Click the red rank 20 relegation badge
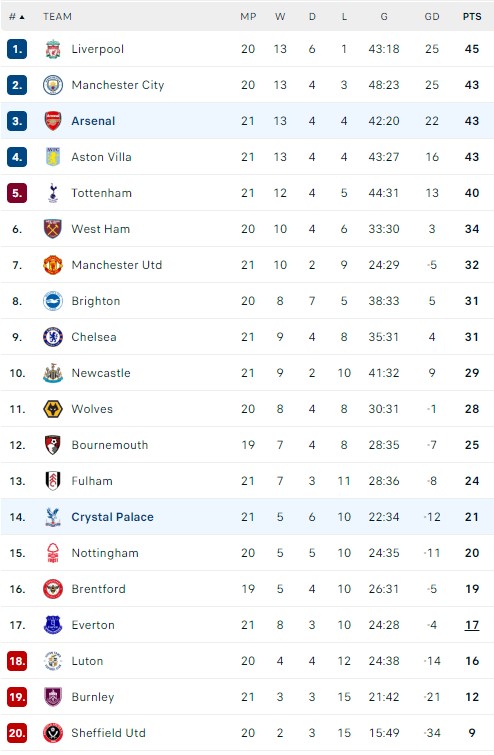This screenshot has width=494, height=755. (x=17, y=733)
